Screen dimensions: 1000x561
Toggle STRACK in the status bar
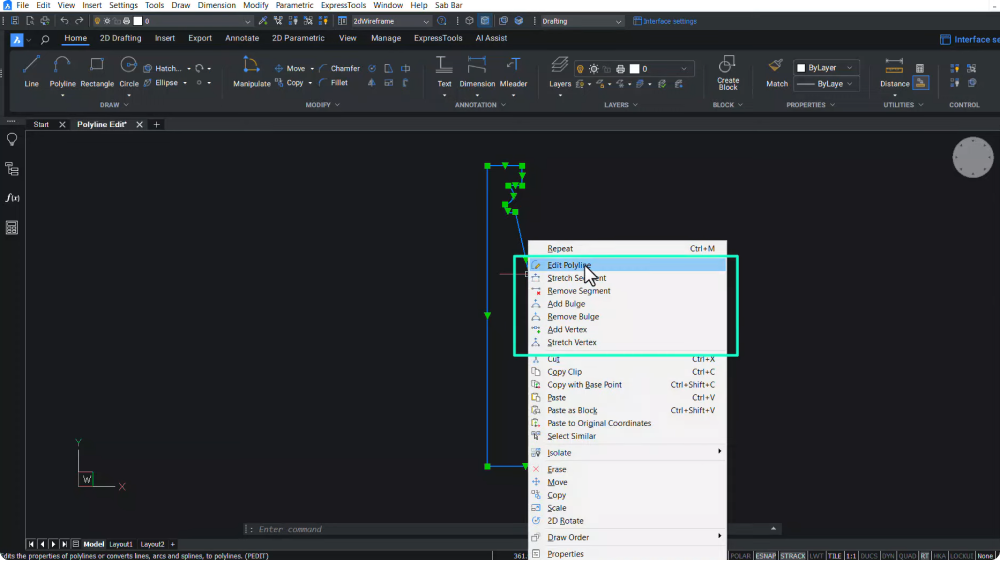793,556
